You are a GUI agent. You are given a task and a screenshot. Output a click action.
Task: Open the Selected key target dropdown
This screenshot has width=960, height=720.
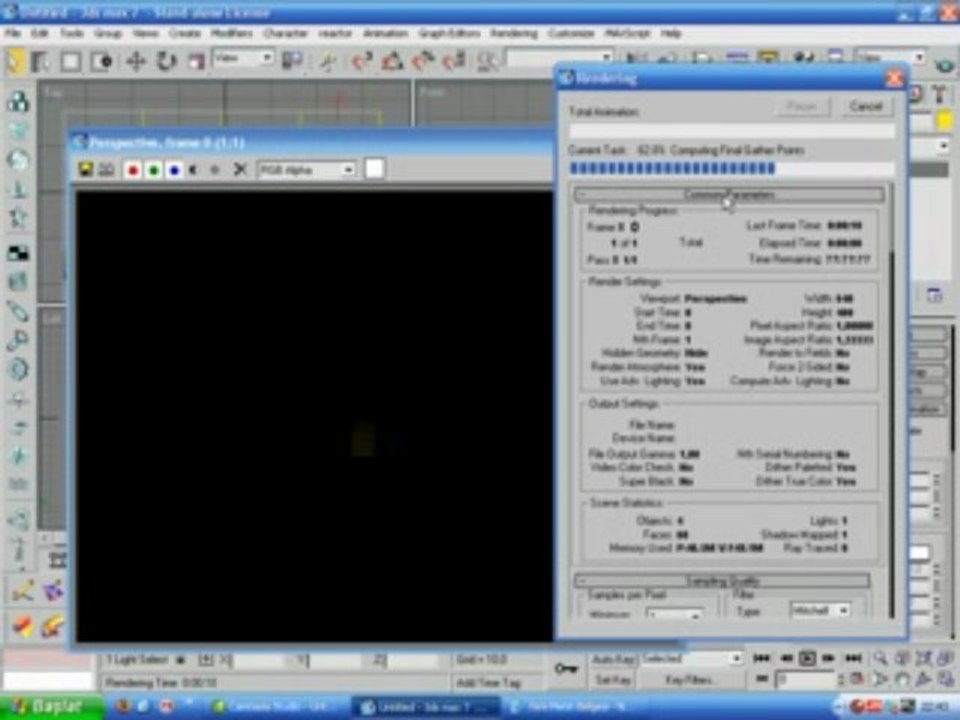point(692,659)
